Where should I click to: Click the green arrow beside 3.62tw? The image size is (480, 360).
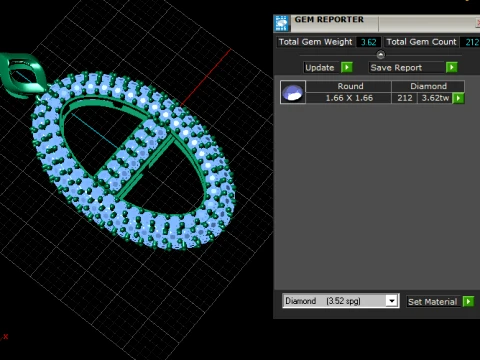coord(458,98)
